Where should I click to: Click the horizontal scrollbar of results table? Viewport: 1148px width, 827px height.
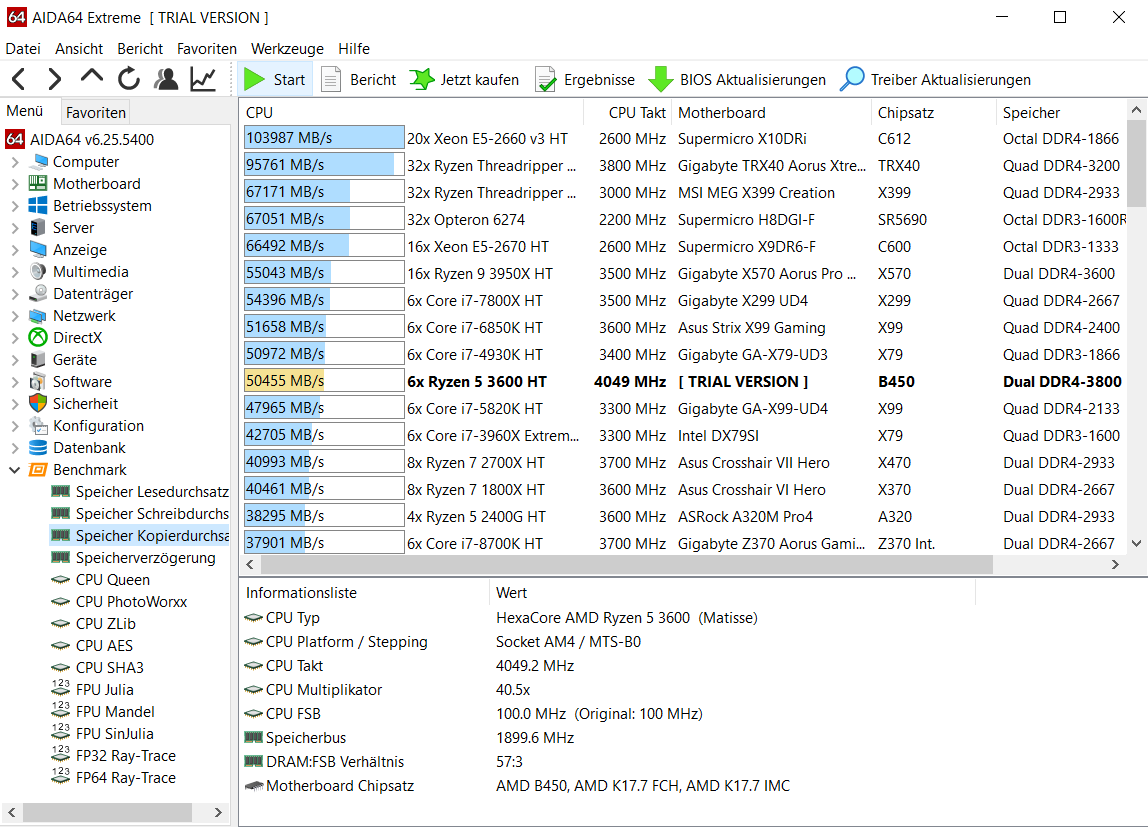[627, 564]
